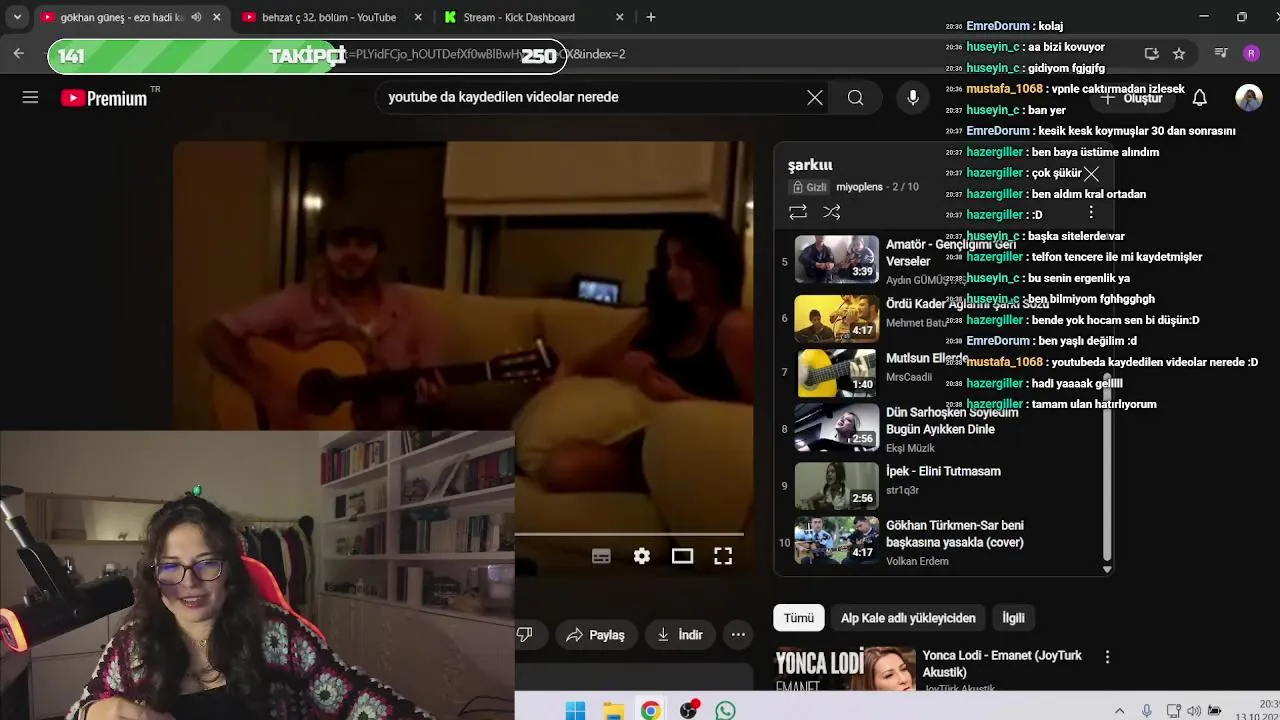The width and height of the screenshot is (1280, 720).
Task: Open options for Yonca Lodi Emanet video
Action: pyautogui.click(x=1107, y=657)
